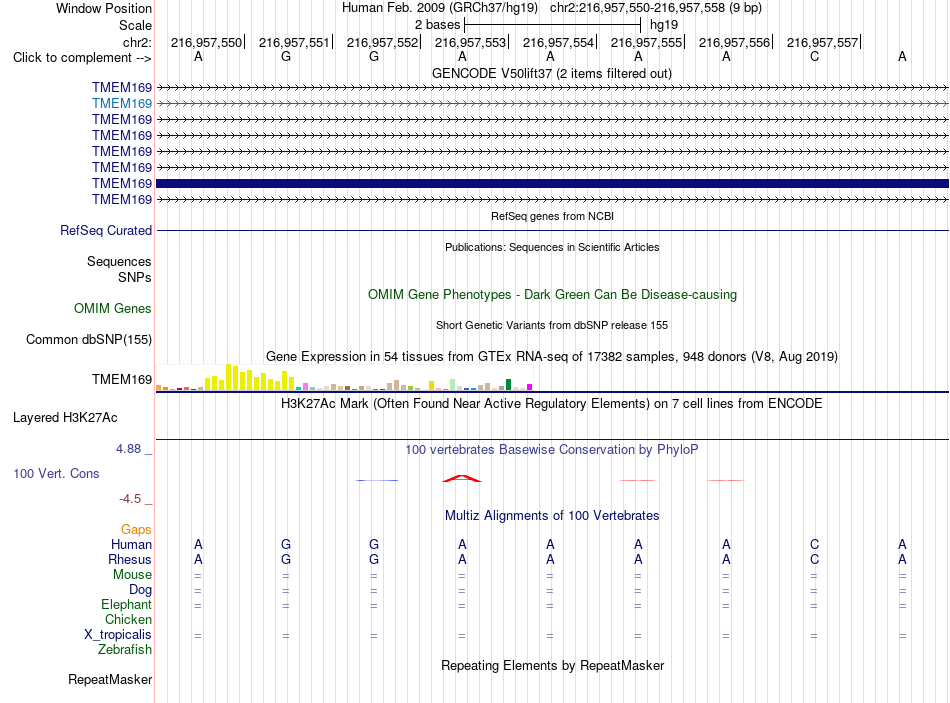Open the GTEx tissue expression bar chart

(x=344, y=377)
